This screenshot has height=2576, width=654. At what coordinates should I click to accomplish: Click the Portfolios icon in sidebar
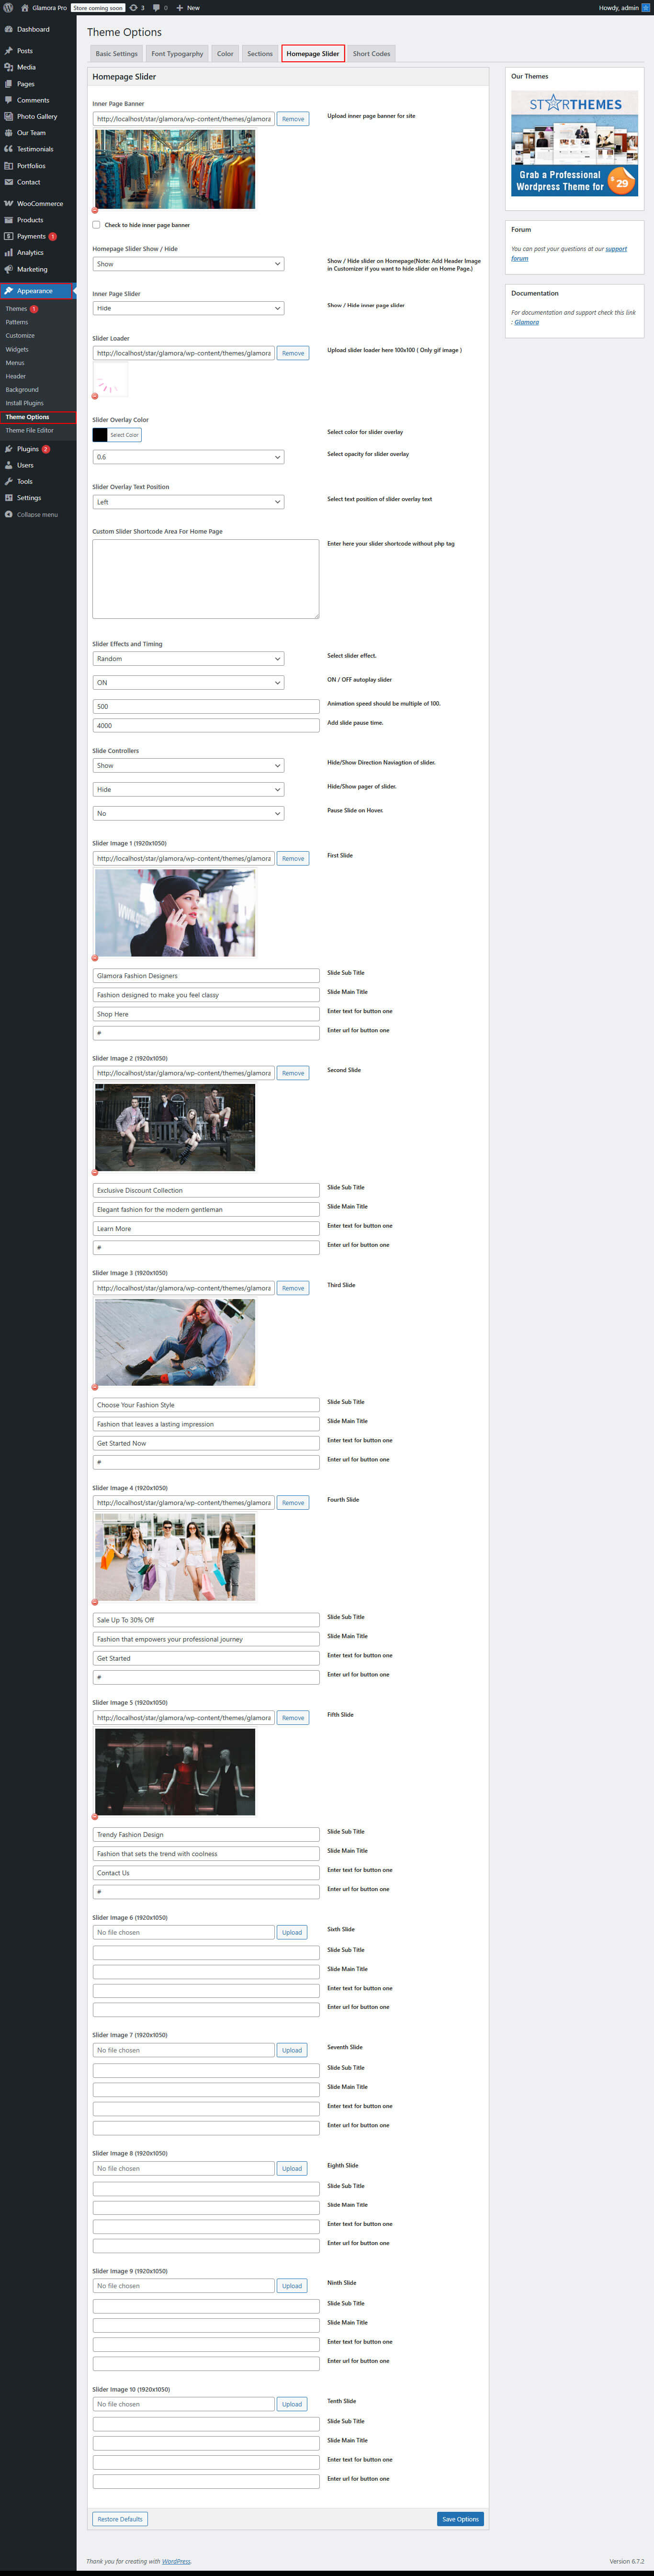(8, 166)
